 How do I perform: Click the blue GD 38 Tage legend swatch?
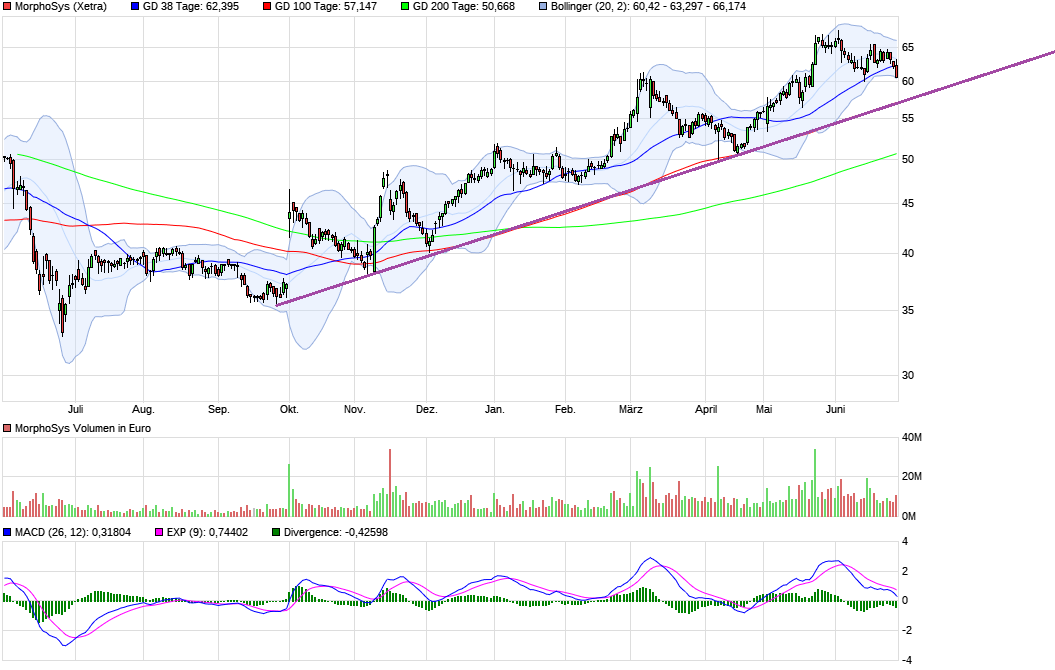135,7
